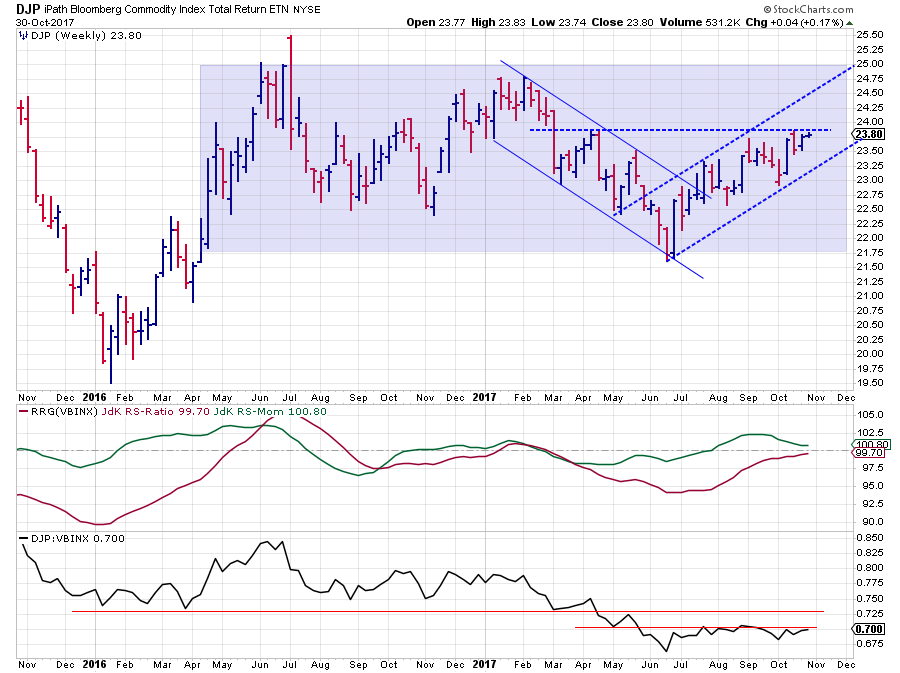Viewport: 900px width, 673px height.
Task: Click the green up-arrow change indicator
Action: 849,23
